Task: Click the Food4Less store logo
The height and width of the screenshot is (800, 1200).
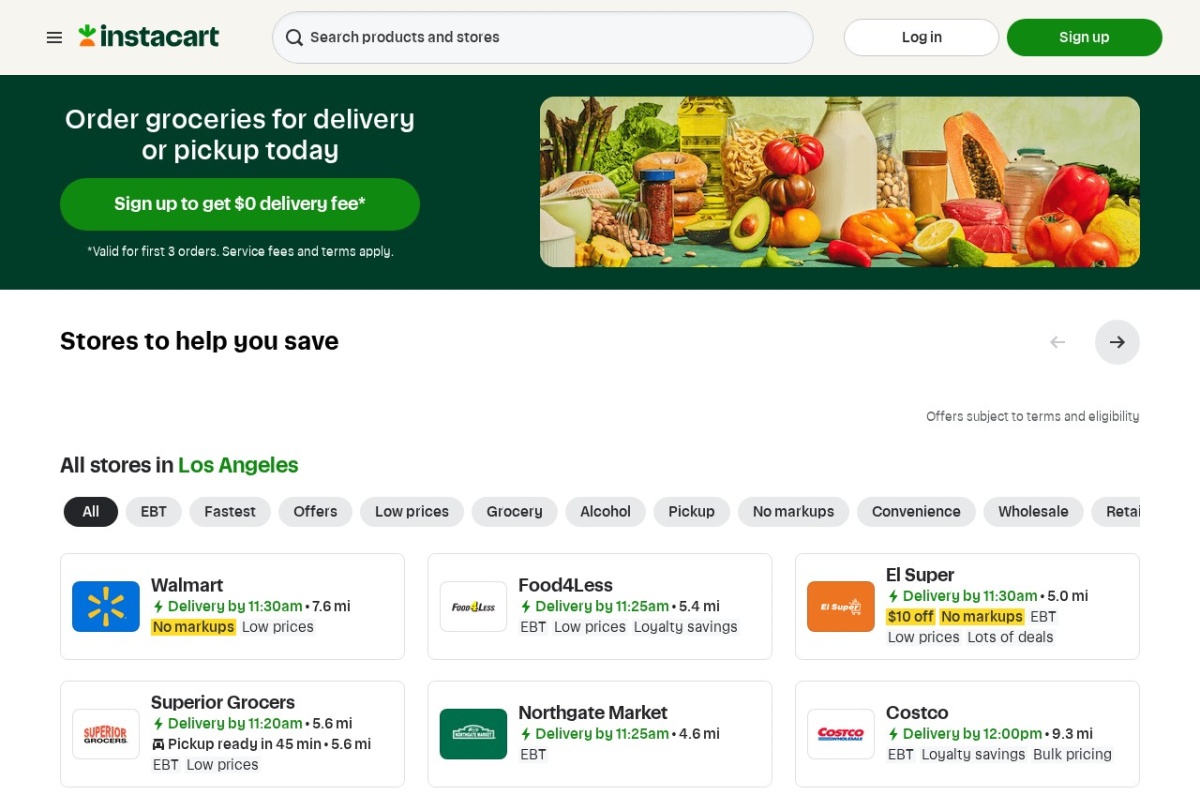Action: pyautogui.click(x=473, y=606)
